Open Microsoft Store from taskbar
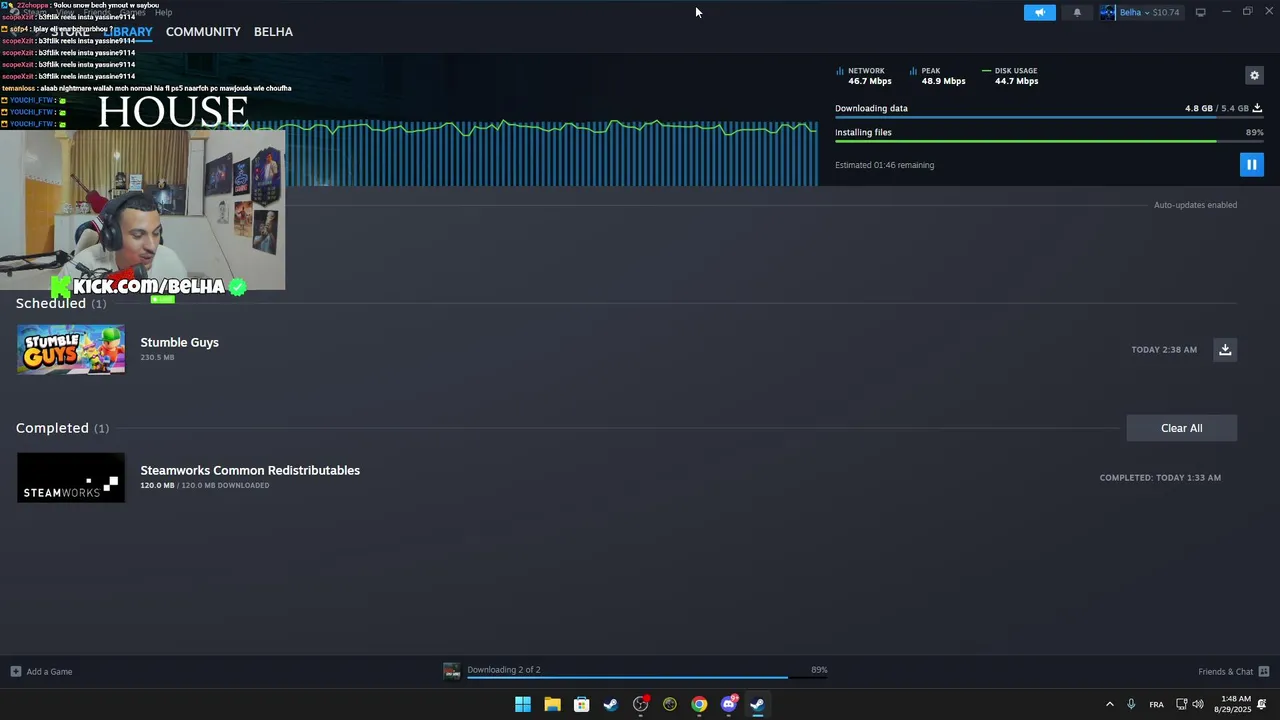Viewport: 1280px width, 720px height. [x=581, y=704]
